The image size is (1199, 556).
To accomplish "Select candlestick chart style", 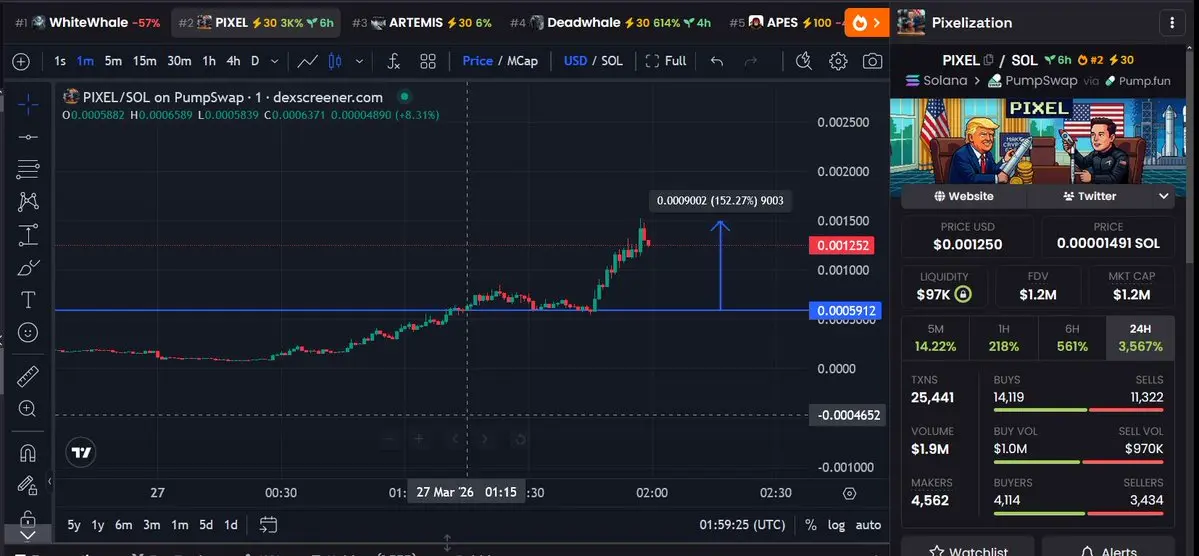I will (x=335, y=61).
